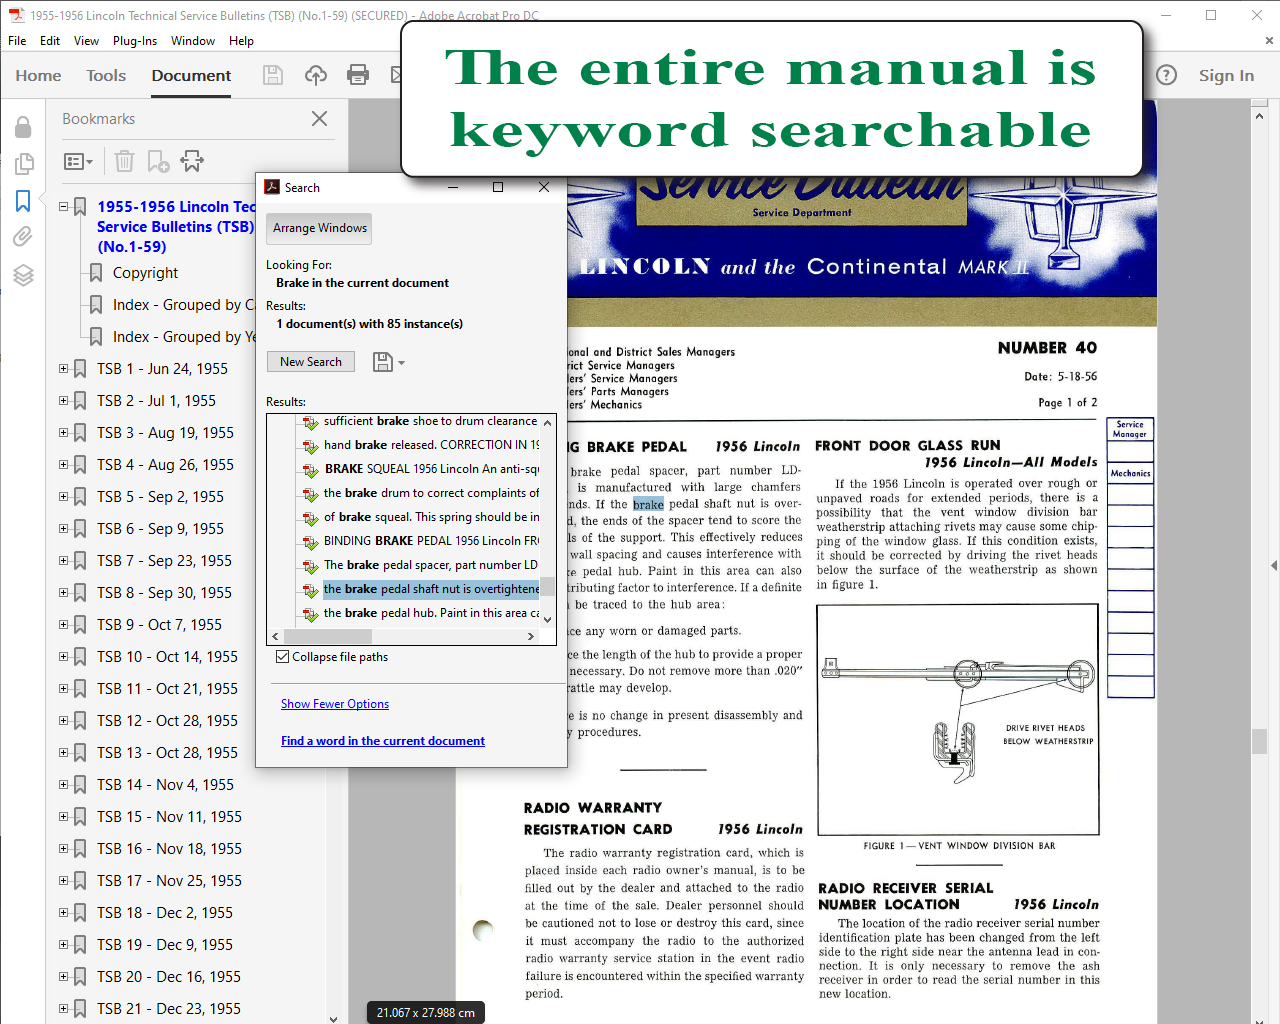Open the Edit menu
The height and width of the screenshot is (1024, 1280).
click(x=50, y=41)
